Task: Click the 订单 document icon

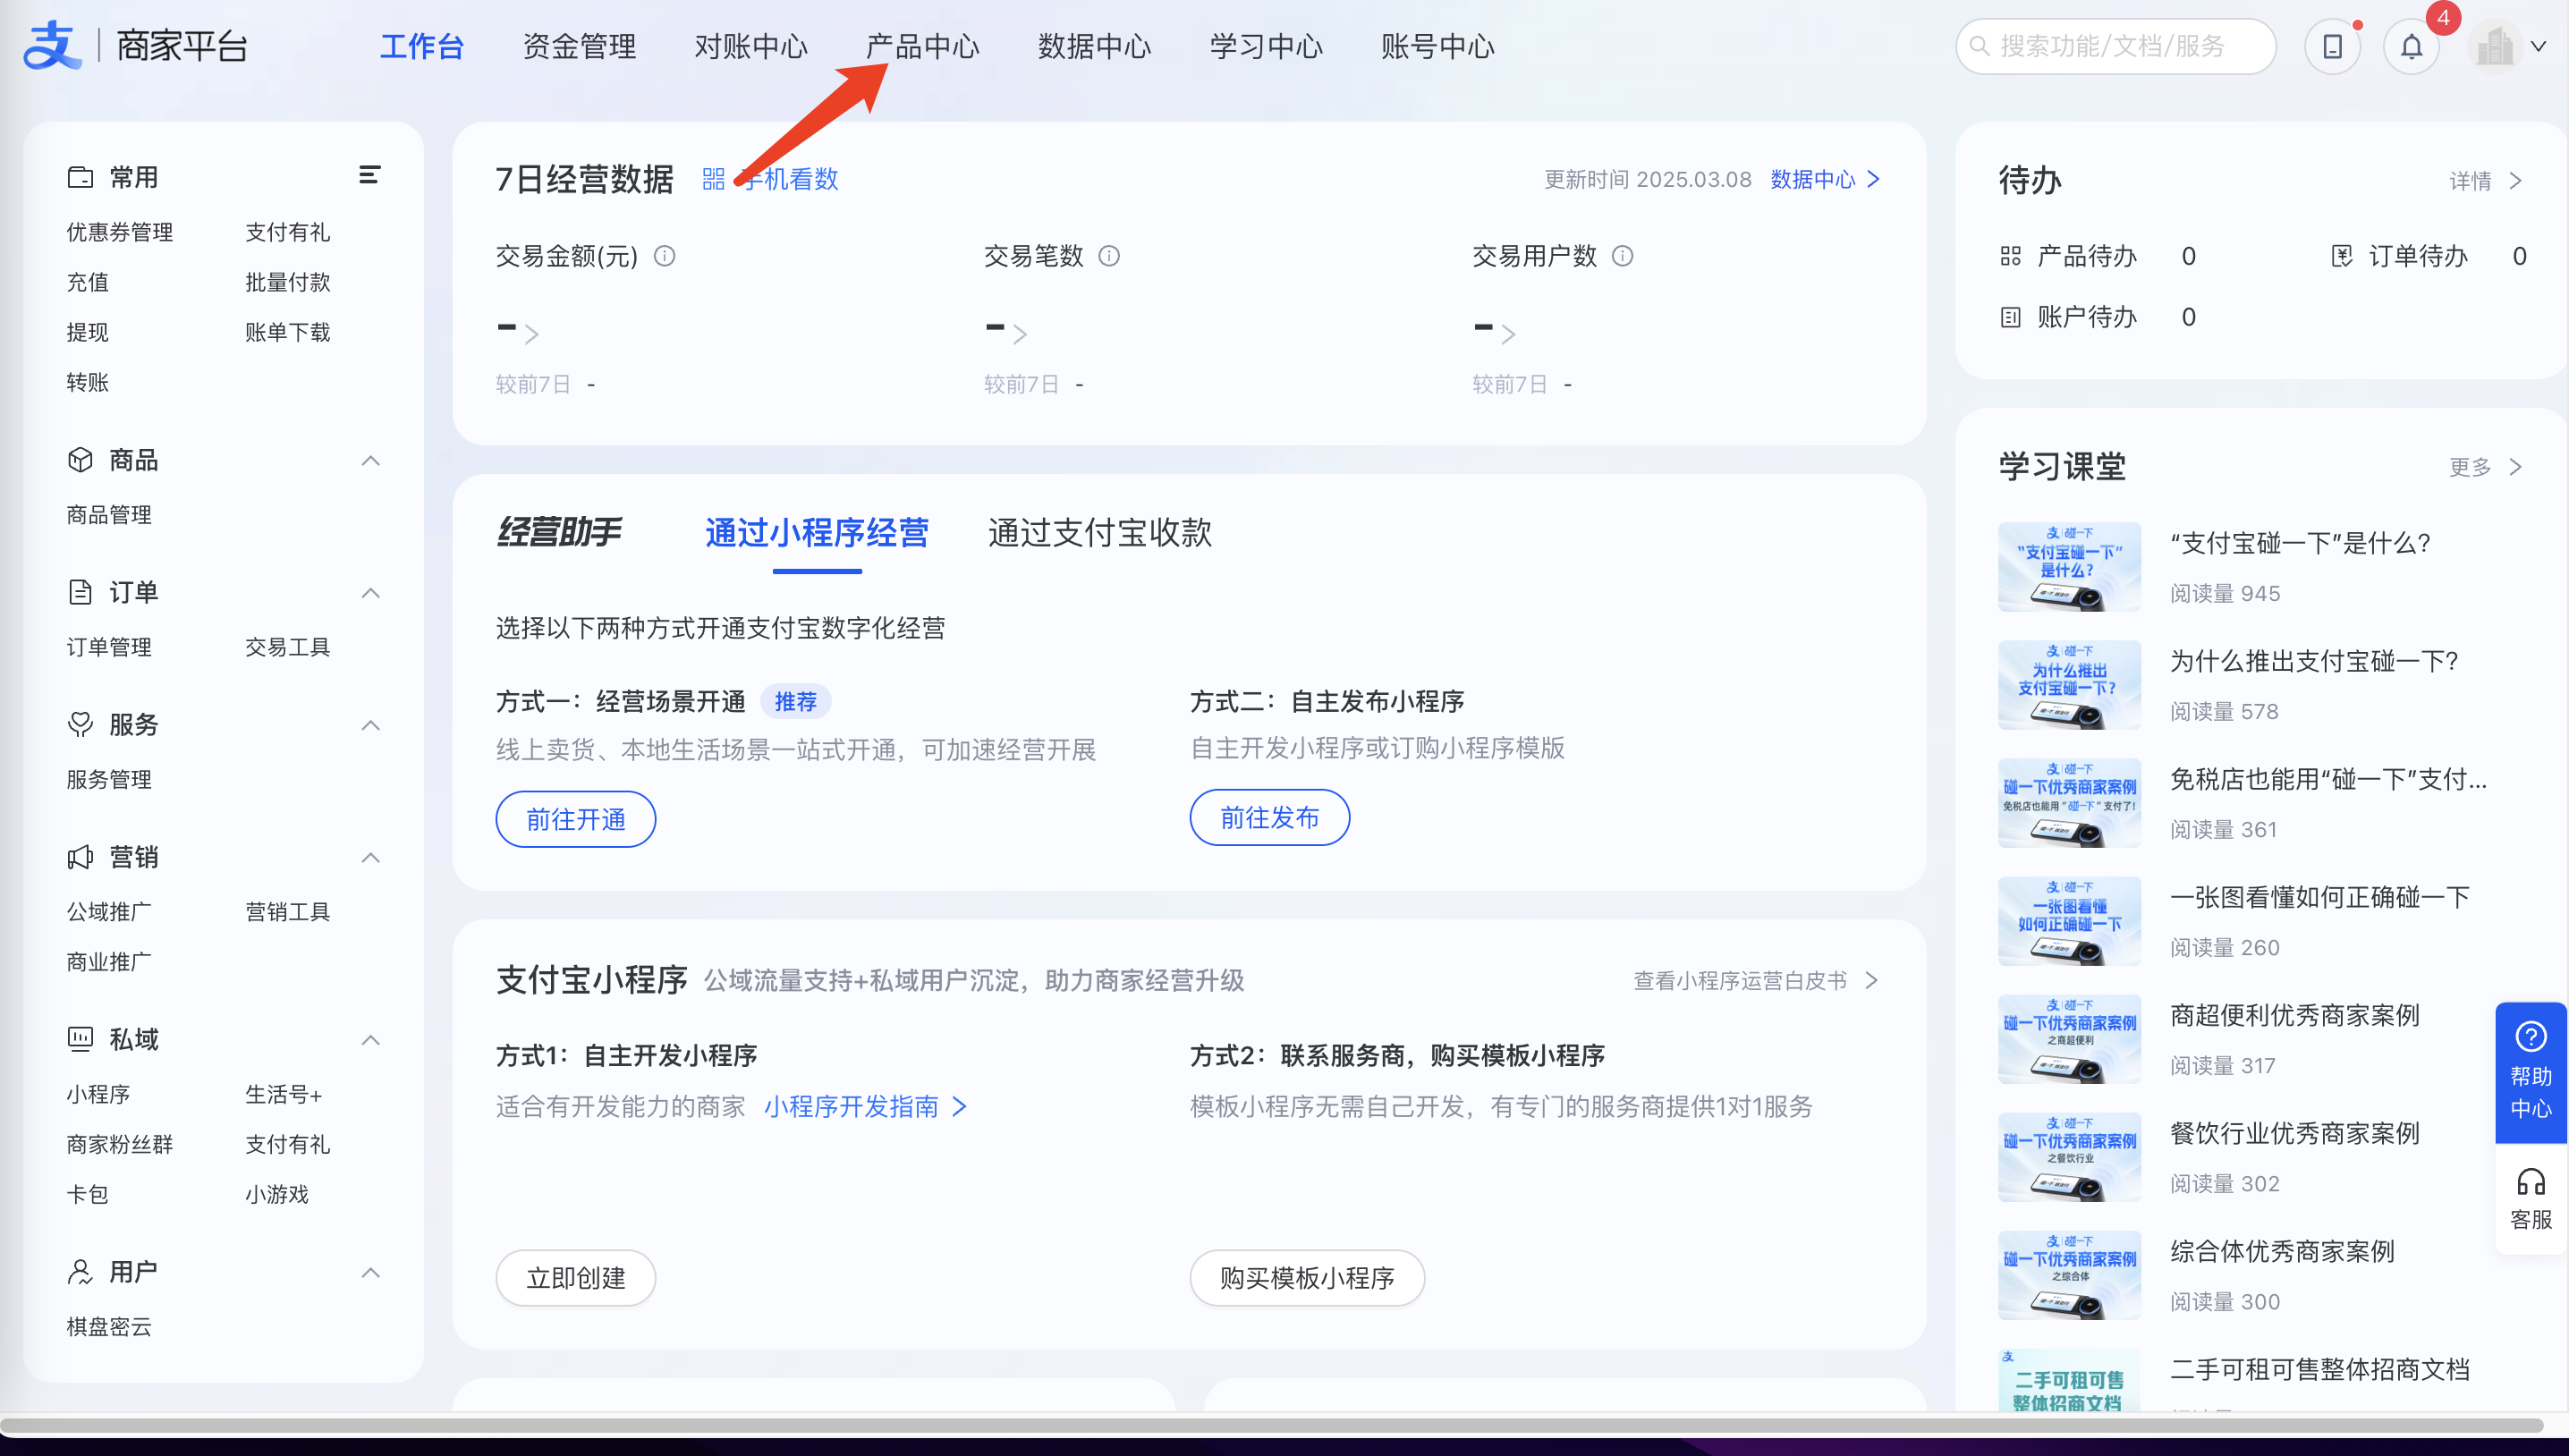Action: tap(80, 592)
